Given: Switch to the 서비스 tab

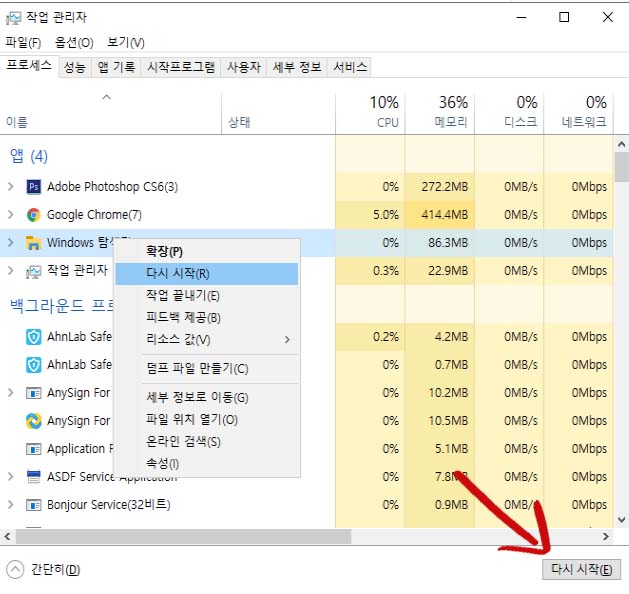Looking at the screenshot, I should coord(350,67).
